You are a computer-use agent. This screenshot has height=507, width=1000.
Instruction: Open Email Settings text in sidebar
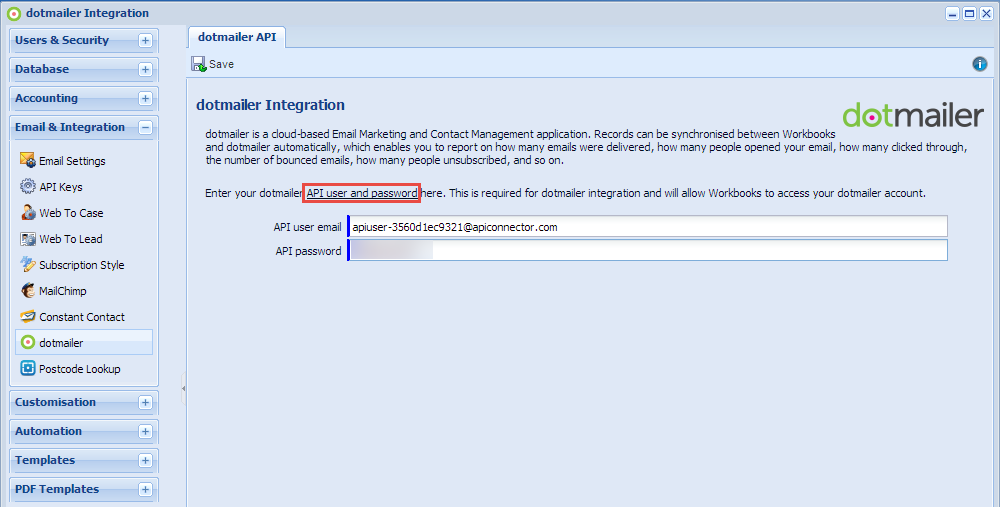coord(72,161)
